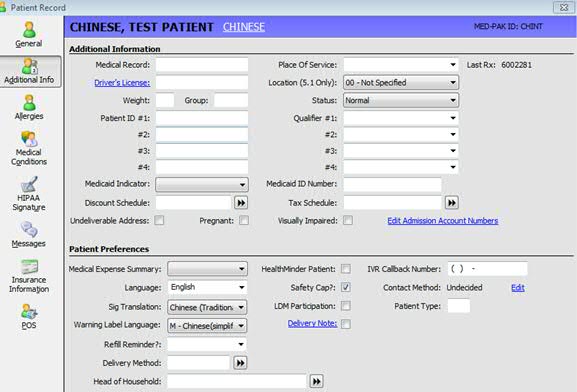The image size is (577, 392).
Task: Enable the LDM Participation checkbox
Action: [x=346, y=306]
